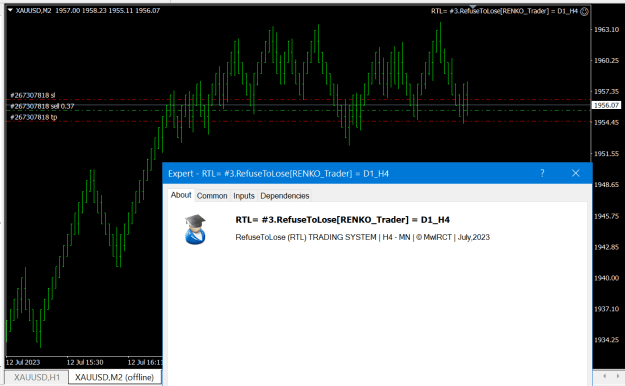Open the Inputs tab
Viewport: 625px width, 386px height.
click(244, 196)
